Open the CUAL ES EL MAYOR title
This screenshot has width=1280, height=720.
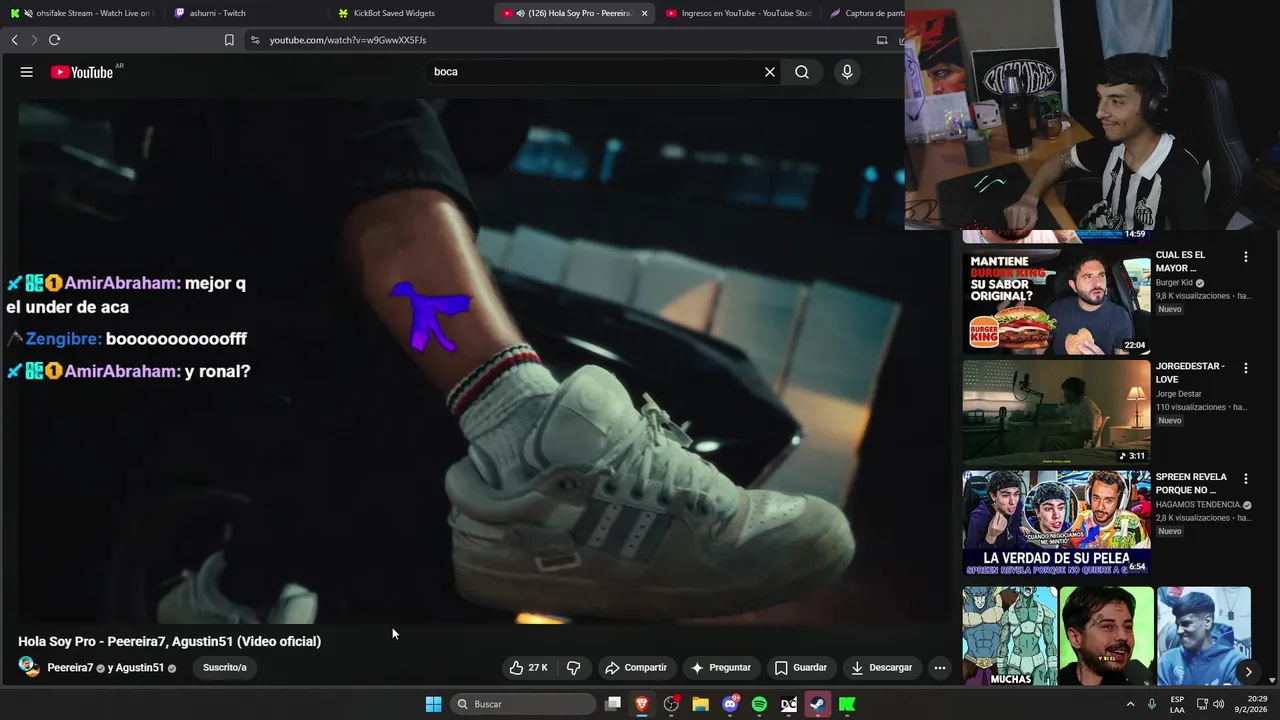(1181, 261)
